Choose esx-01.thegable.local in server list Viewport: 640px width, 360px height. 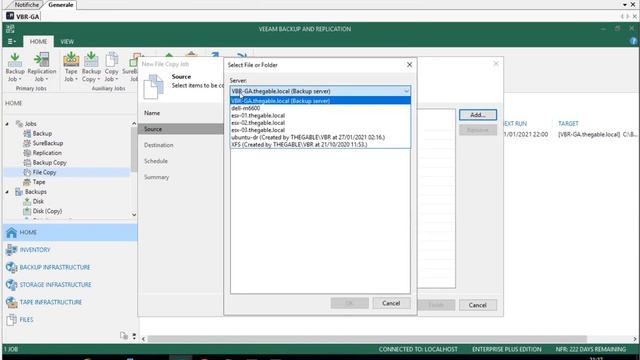click(320, 116)
